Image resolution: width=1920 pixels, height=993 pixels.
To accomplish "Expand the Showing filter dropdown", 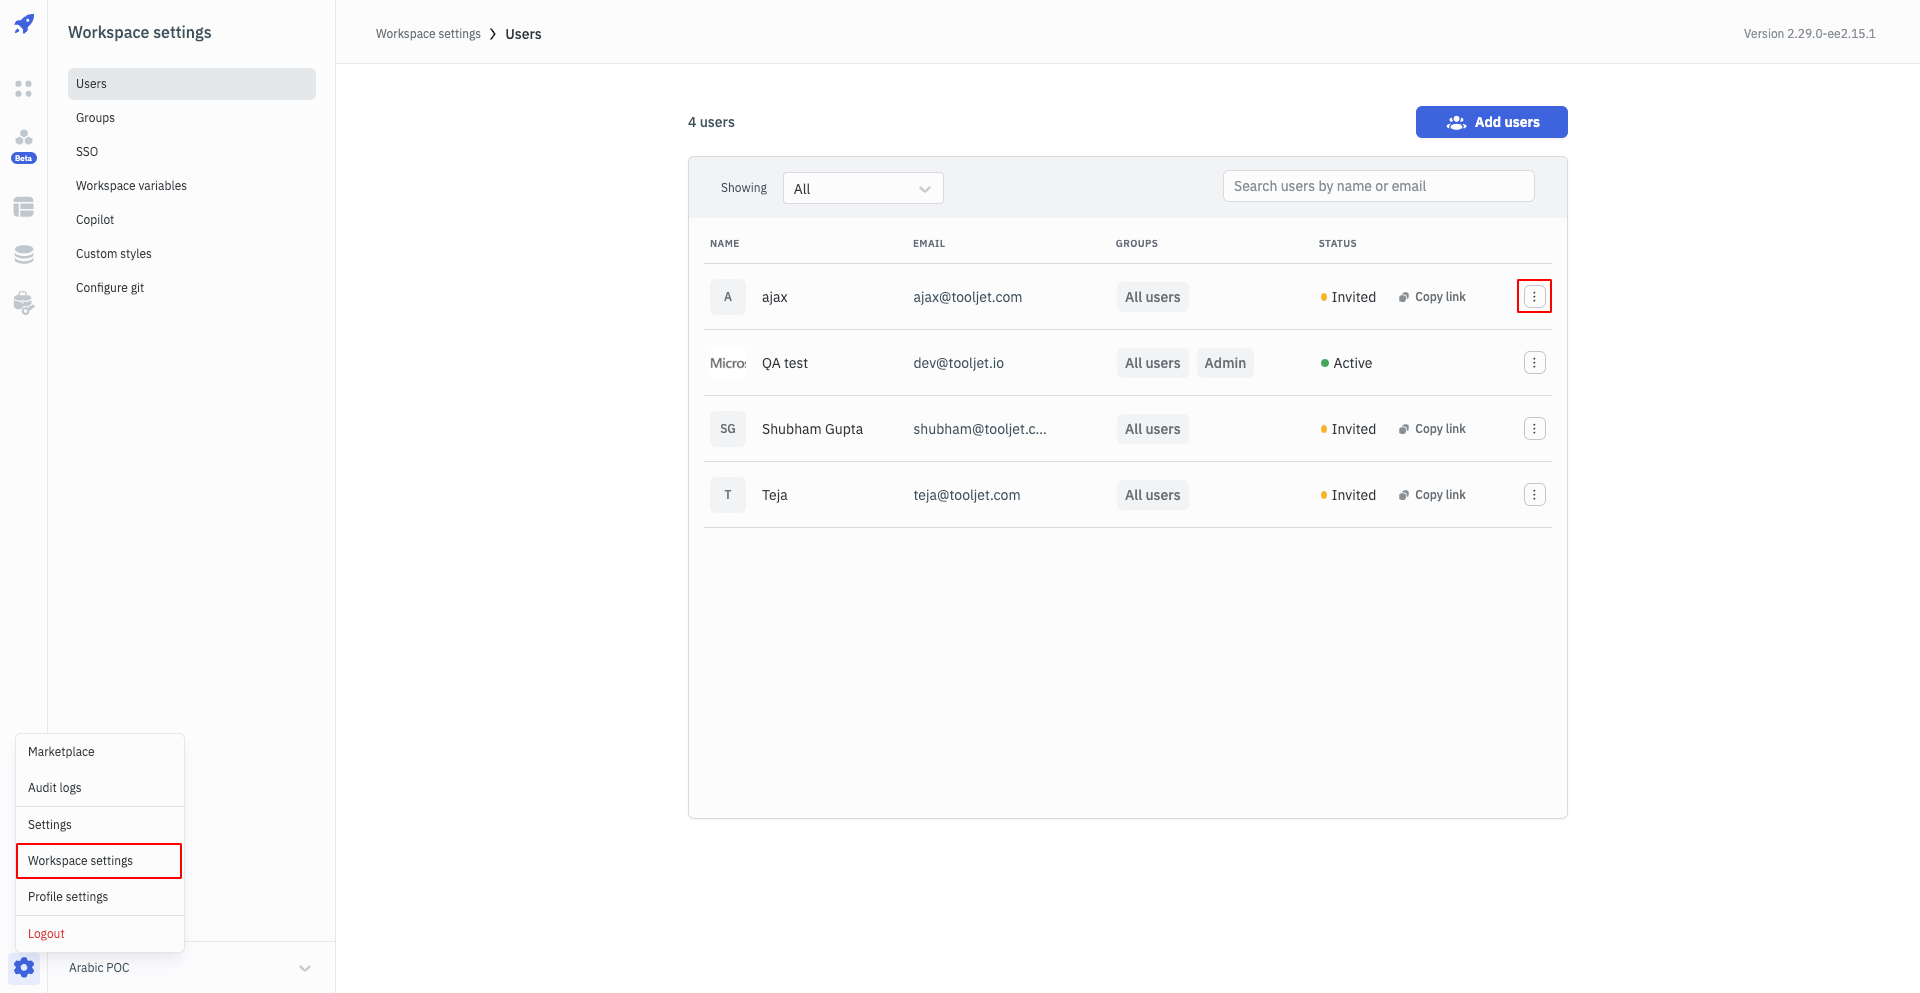I will tap(862, 188).
